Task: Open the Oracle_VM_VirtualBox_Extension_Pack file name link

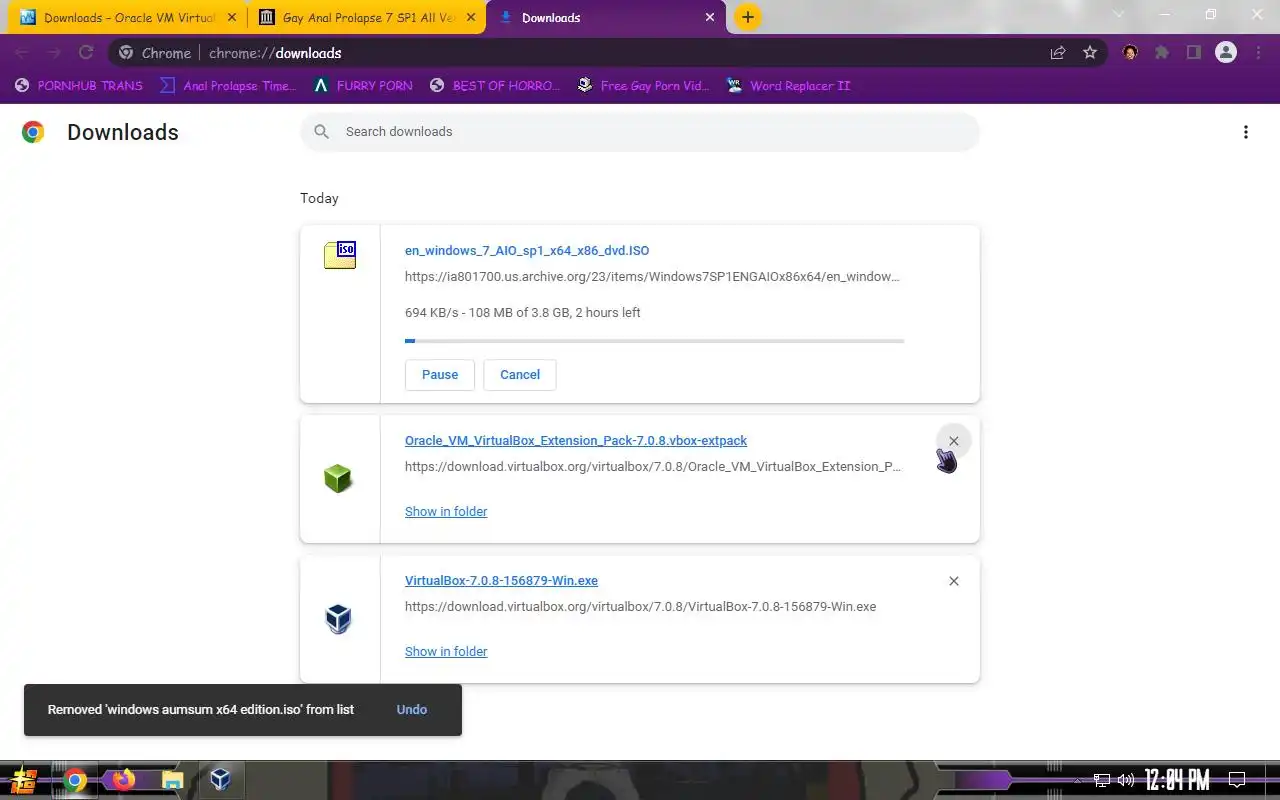Action: click(576, 441)
